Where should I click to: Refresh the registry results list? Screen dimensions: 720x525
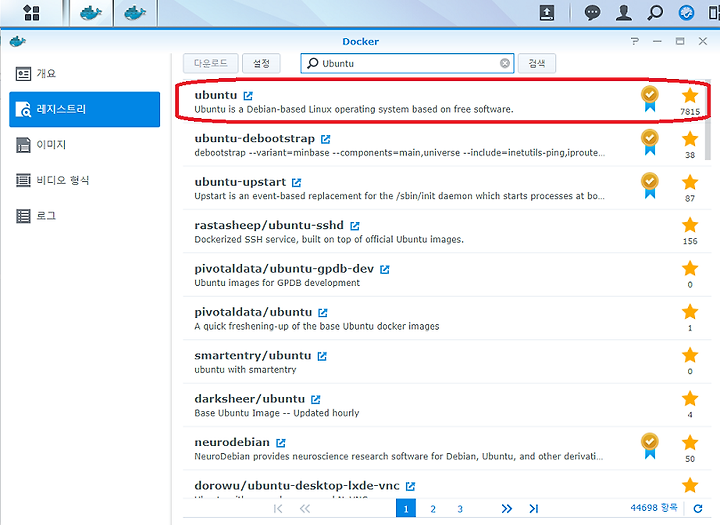(x=698, y=508)
